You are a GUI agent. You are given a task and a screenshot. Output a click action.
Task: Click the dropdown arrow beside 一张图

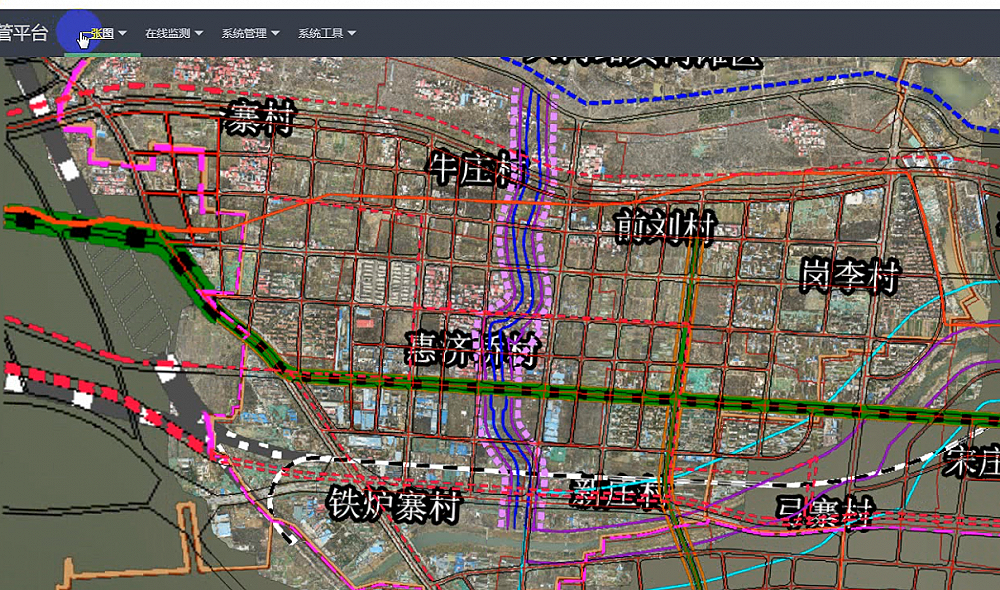click(122, 33)
